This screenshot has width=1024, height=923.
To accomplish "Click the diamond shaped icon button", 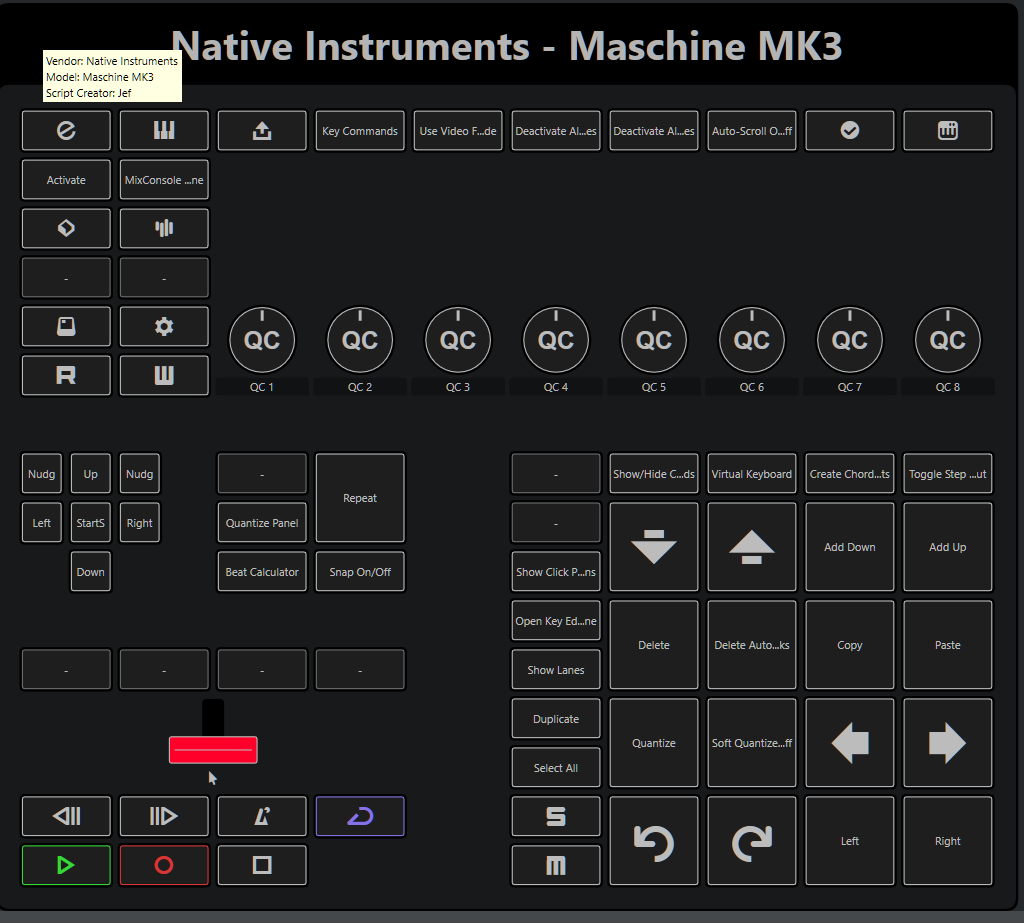I will (66, 228).
